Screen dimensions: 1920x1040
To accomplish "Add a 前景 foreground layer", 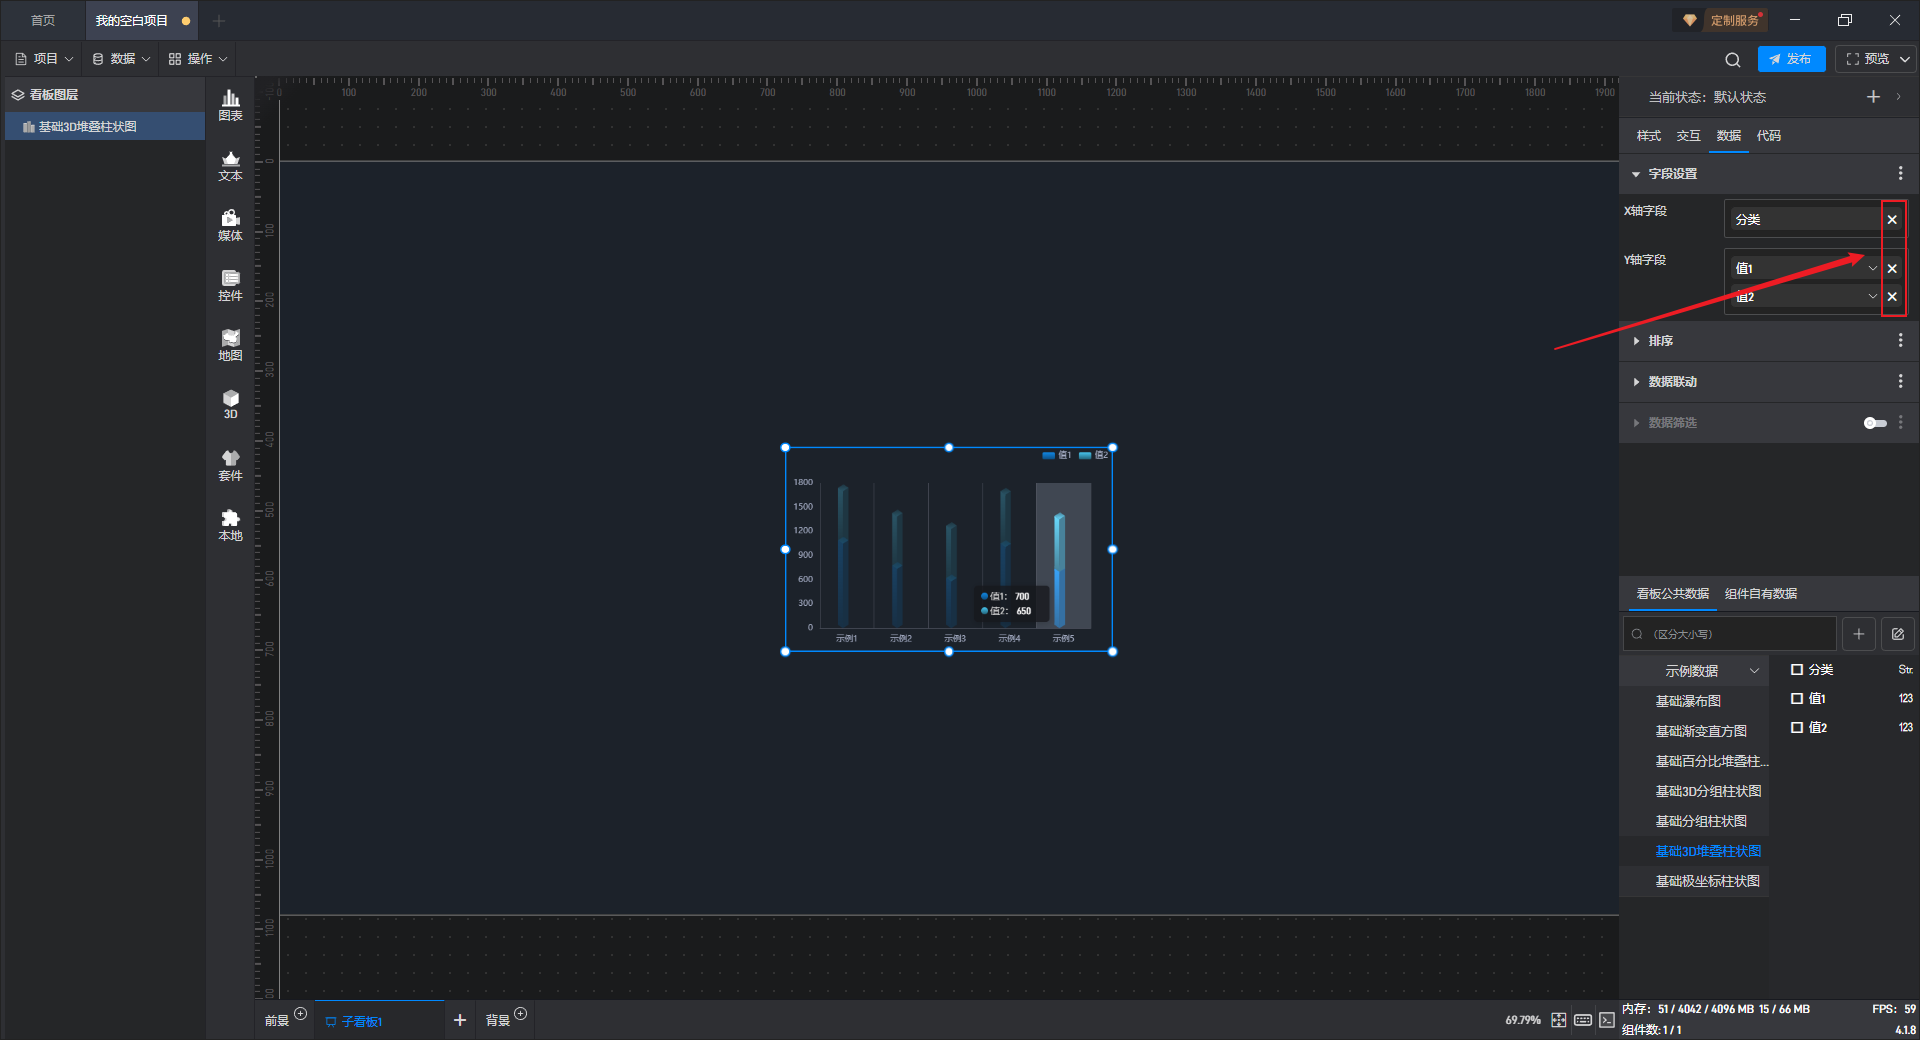I will point(300,1014).
